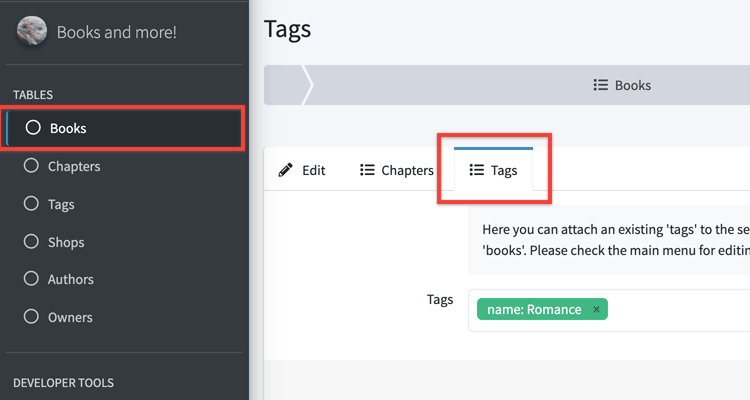Viewport: 750px width, 400px height.
Task: Open the Chapters tab
Action: (x=407, y=170)
